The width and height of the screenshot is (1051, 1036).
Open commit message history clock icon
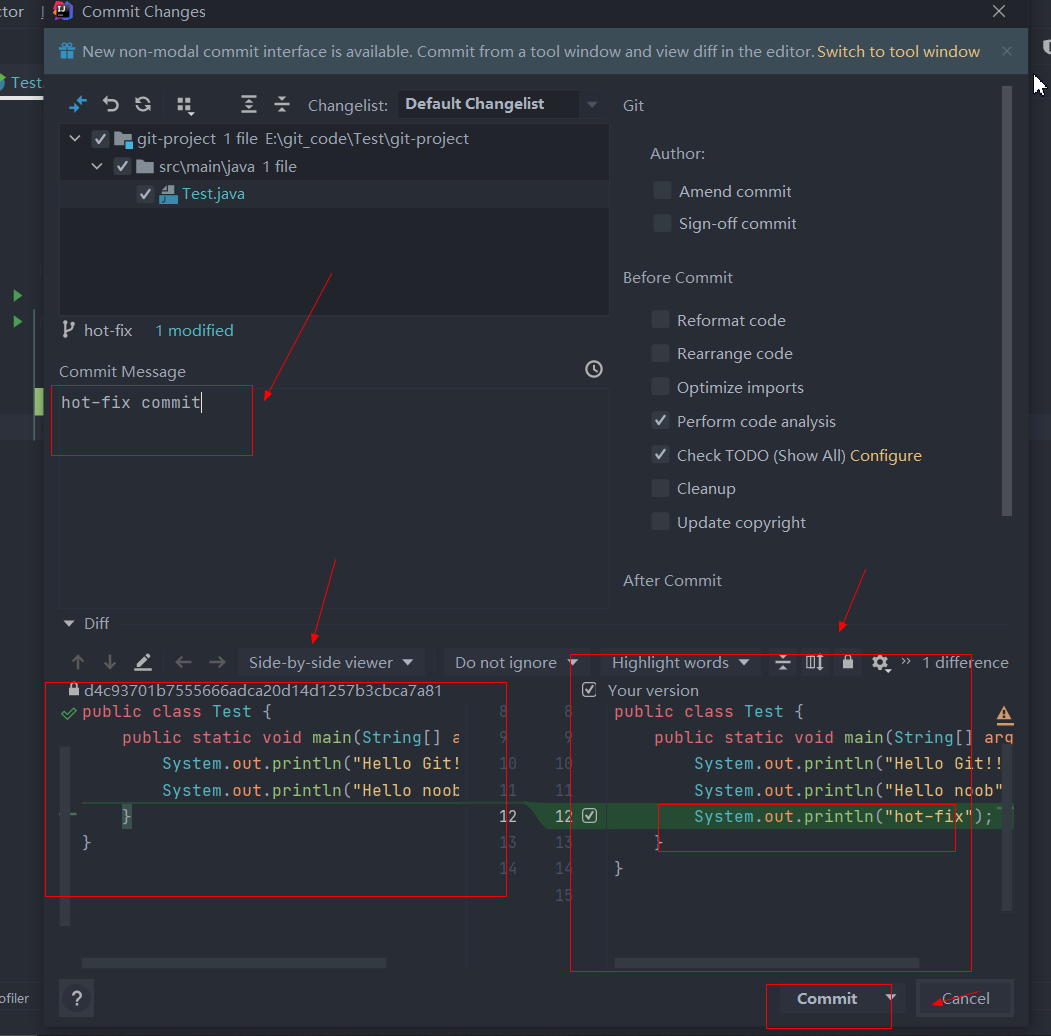(x=594, y=369)
